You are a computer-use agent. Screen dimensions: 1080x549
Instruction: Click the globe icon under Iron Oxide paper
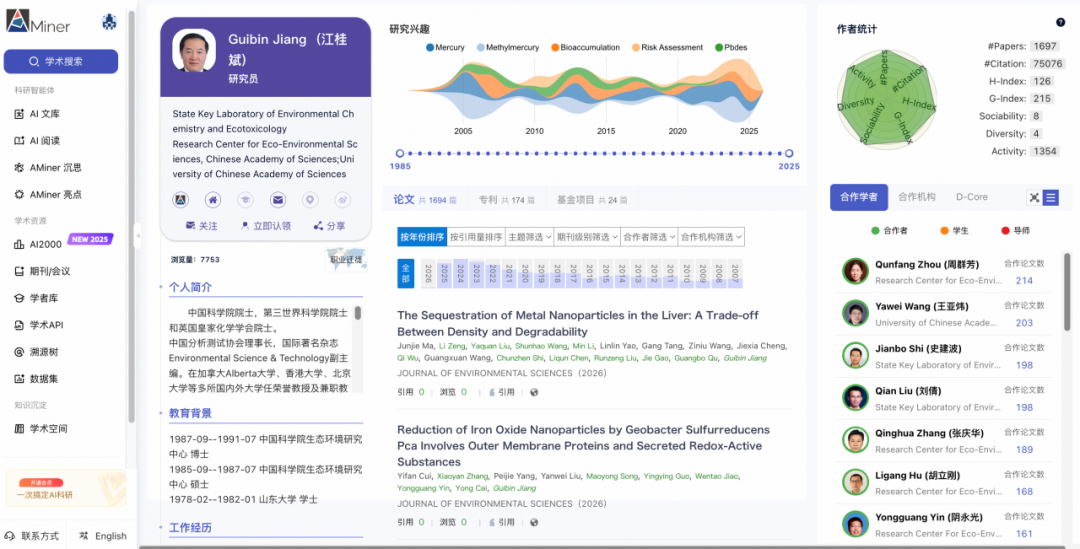tap(534, 522)
